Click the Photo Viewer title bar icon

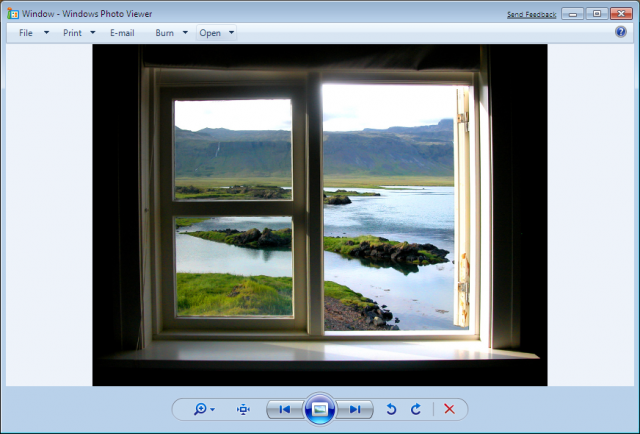pyautogui.click(x=13, y=14)
